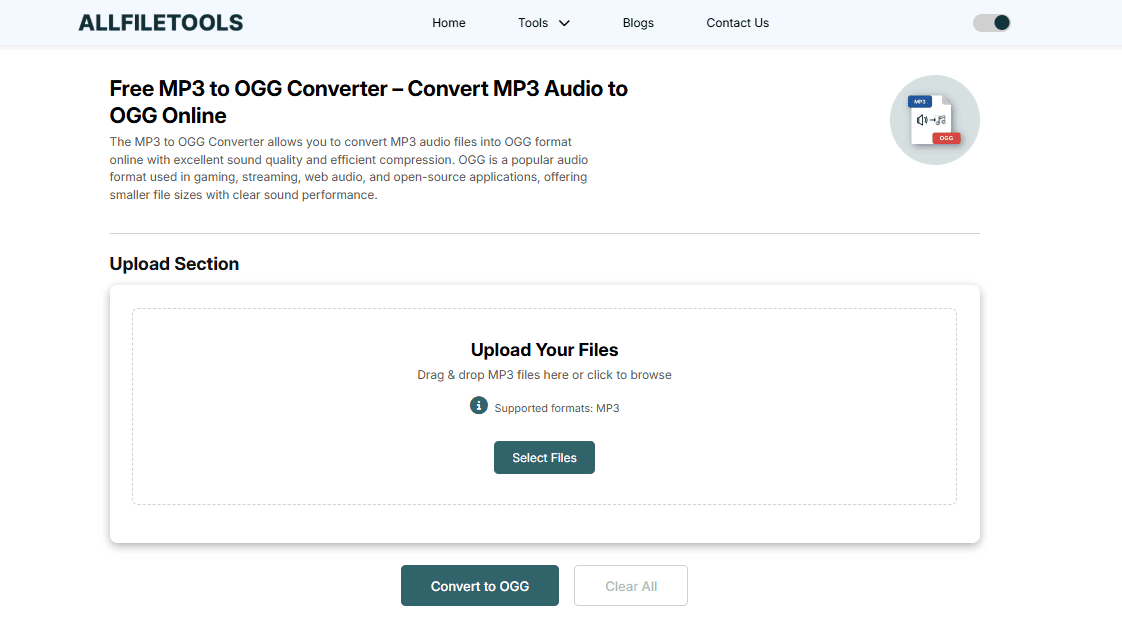Click the drag & drop MP3 files text
Screen dimensions: 1122x624
pyautogui.click(x=544, y=375)
